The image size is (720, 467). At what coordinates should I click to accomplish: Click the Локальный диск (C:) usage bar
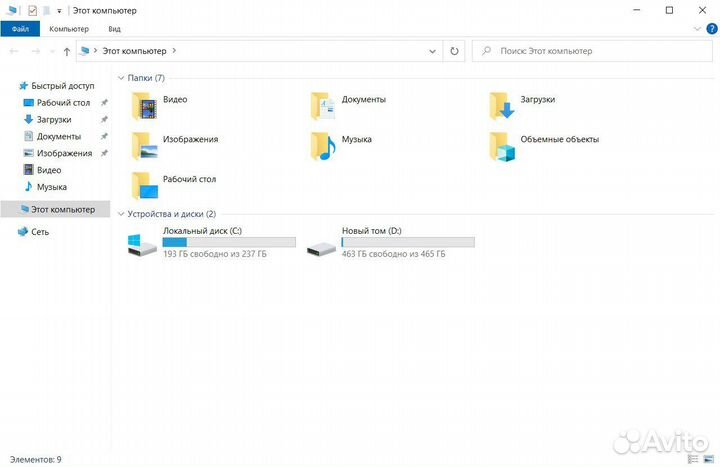229,242
